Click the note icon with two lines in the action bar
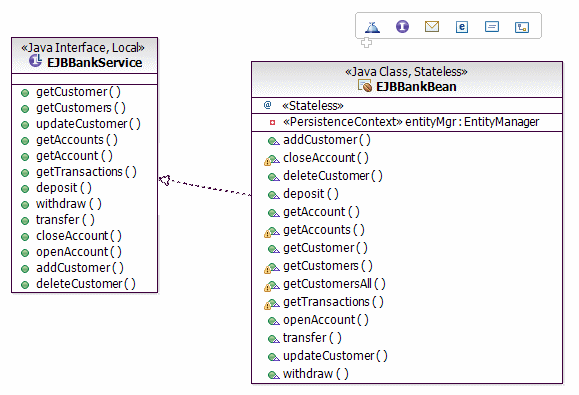579x395 pixels. (491, 27)
